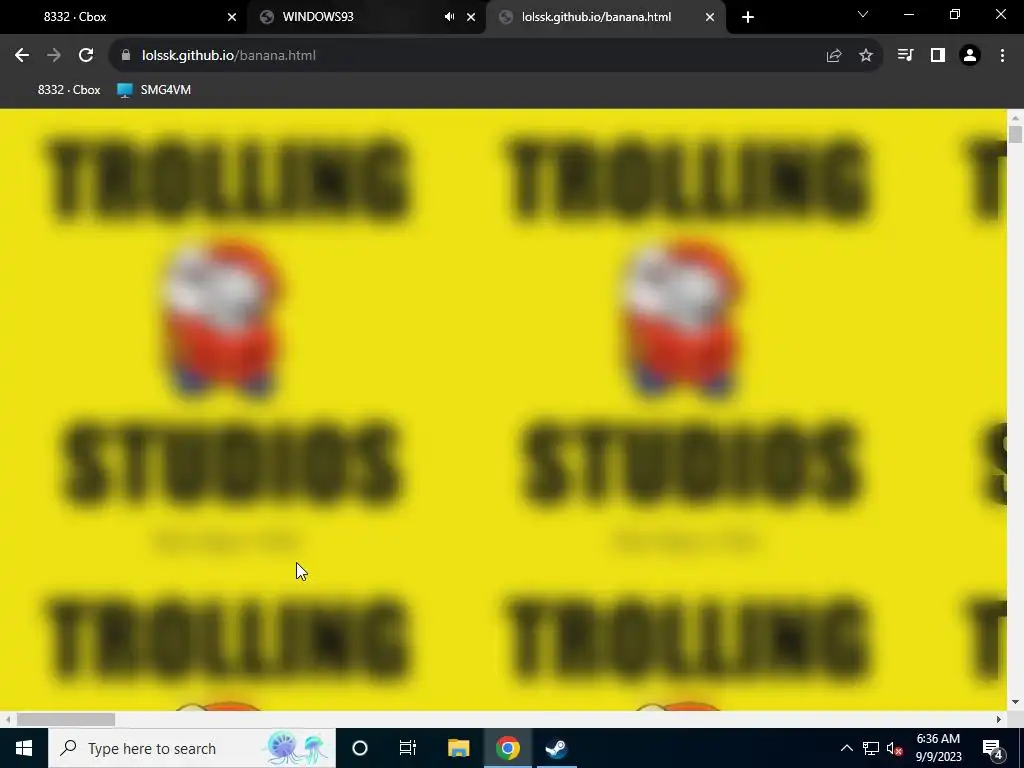View site info via the lock icon
This screenshot has width=1024, height=768.
pos(125,56)
